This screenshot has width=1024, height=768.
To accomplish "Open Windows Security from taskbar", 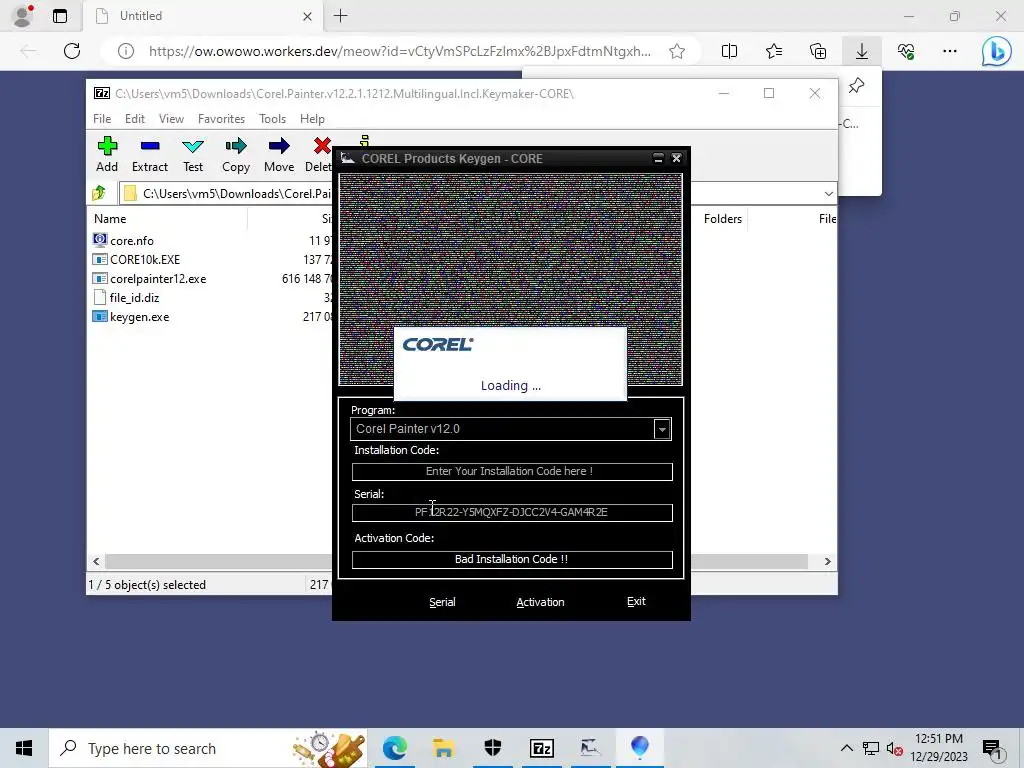I will [493, 748].
